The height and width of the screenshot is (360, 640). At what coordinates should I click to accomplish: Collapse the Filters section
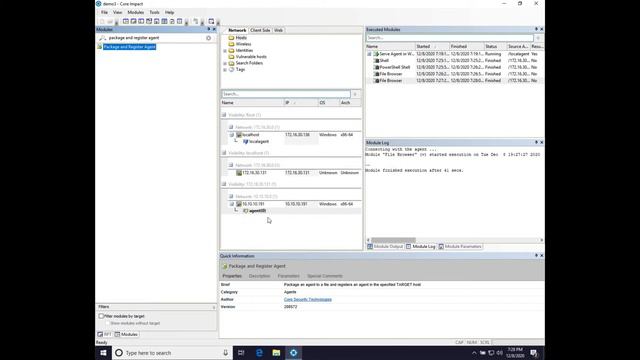(x=213, y=307)
